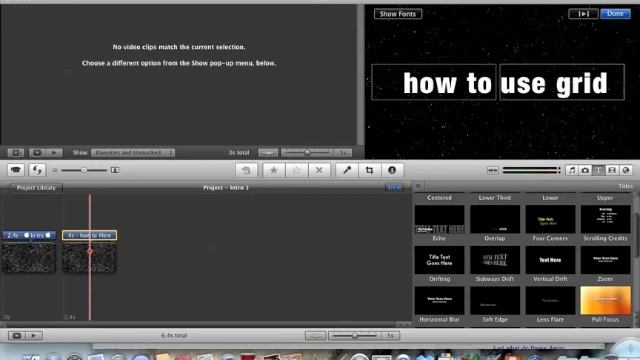Click the red playhead in the project

point(90,252)
